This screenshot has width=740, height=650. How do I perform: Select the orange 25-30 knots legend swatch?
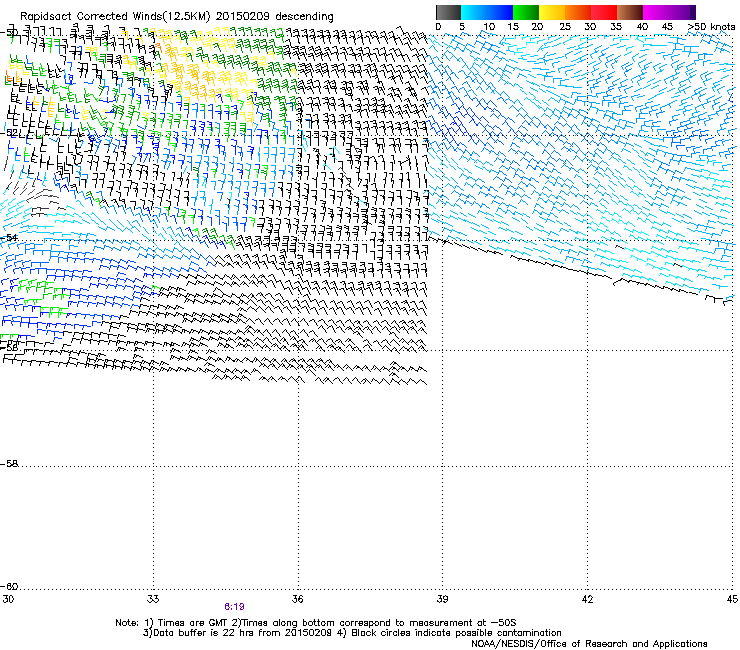(578, 12)
